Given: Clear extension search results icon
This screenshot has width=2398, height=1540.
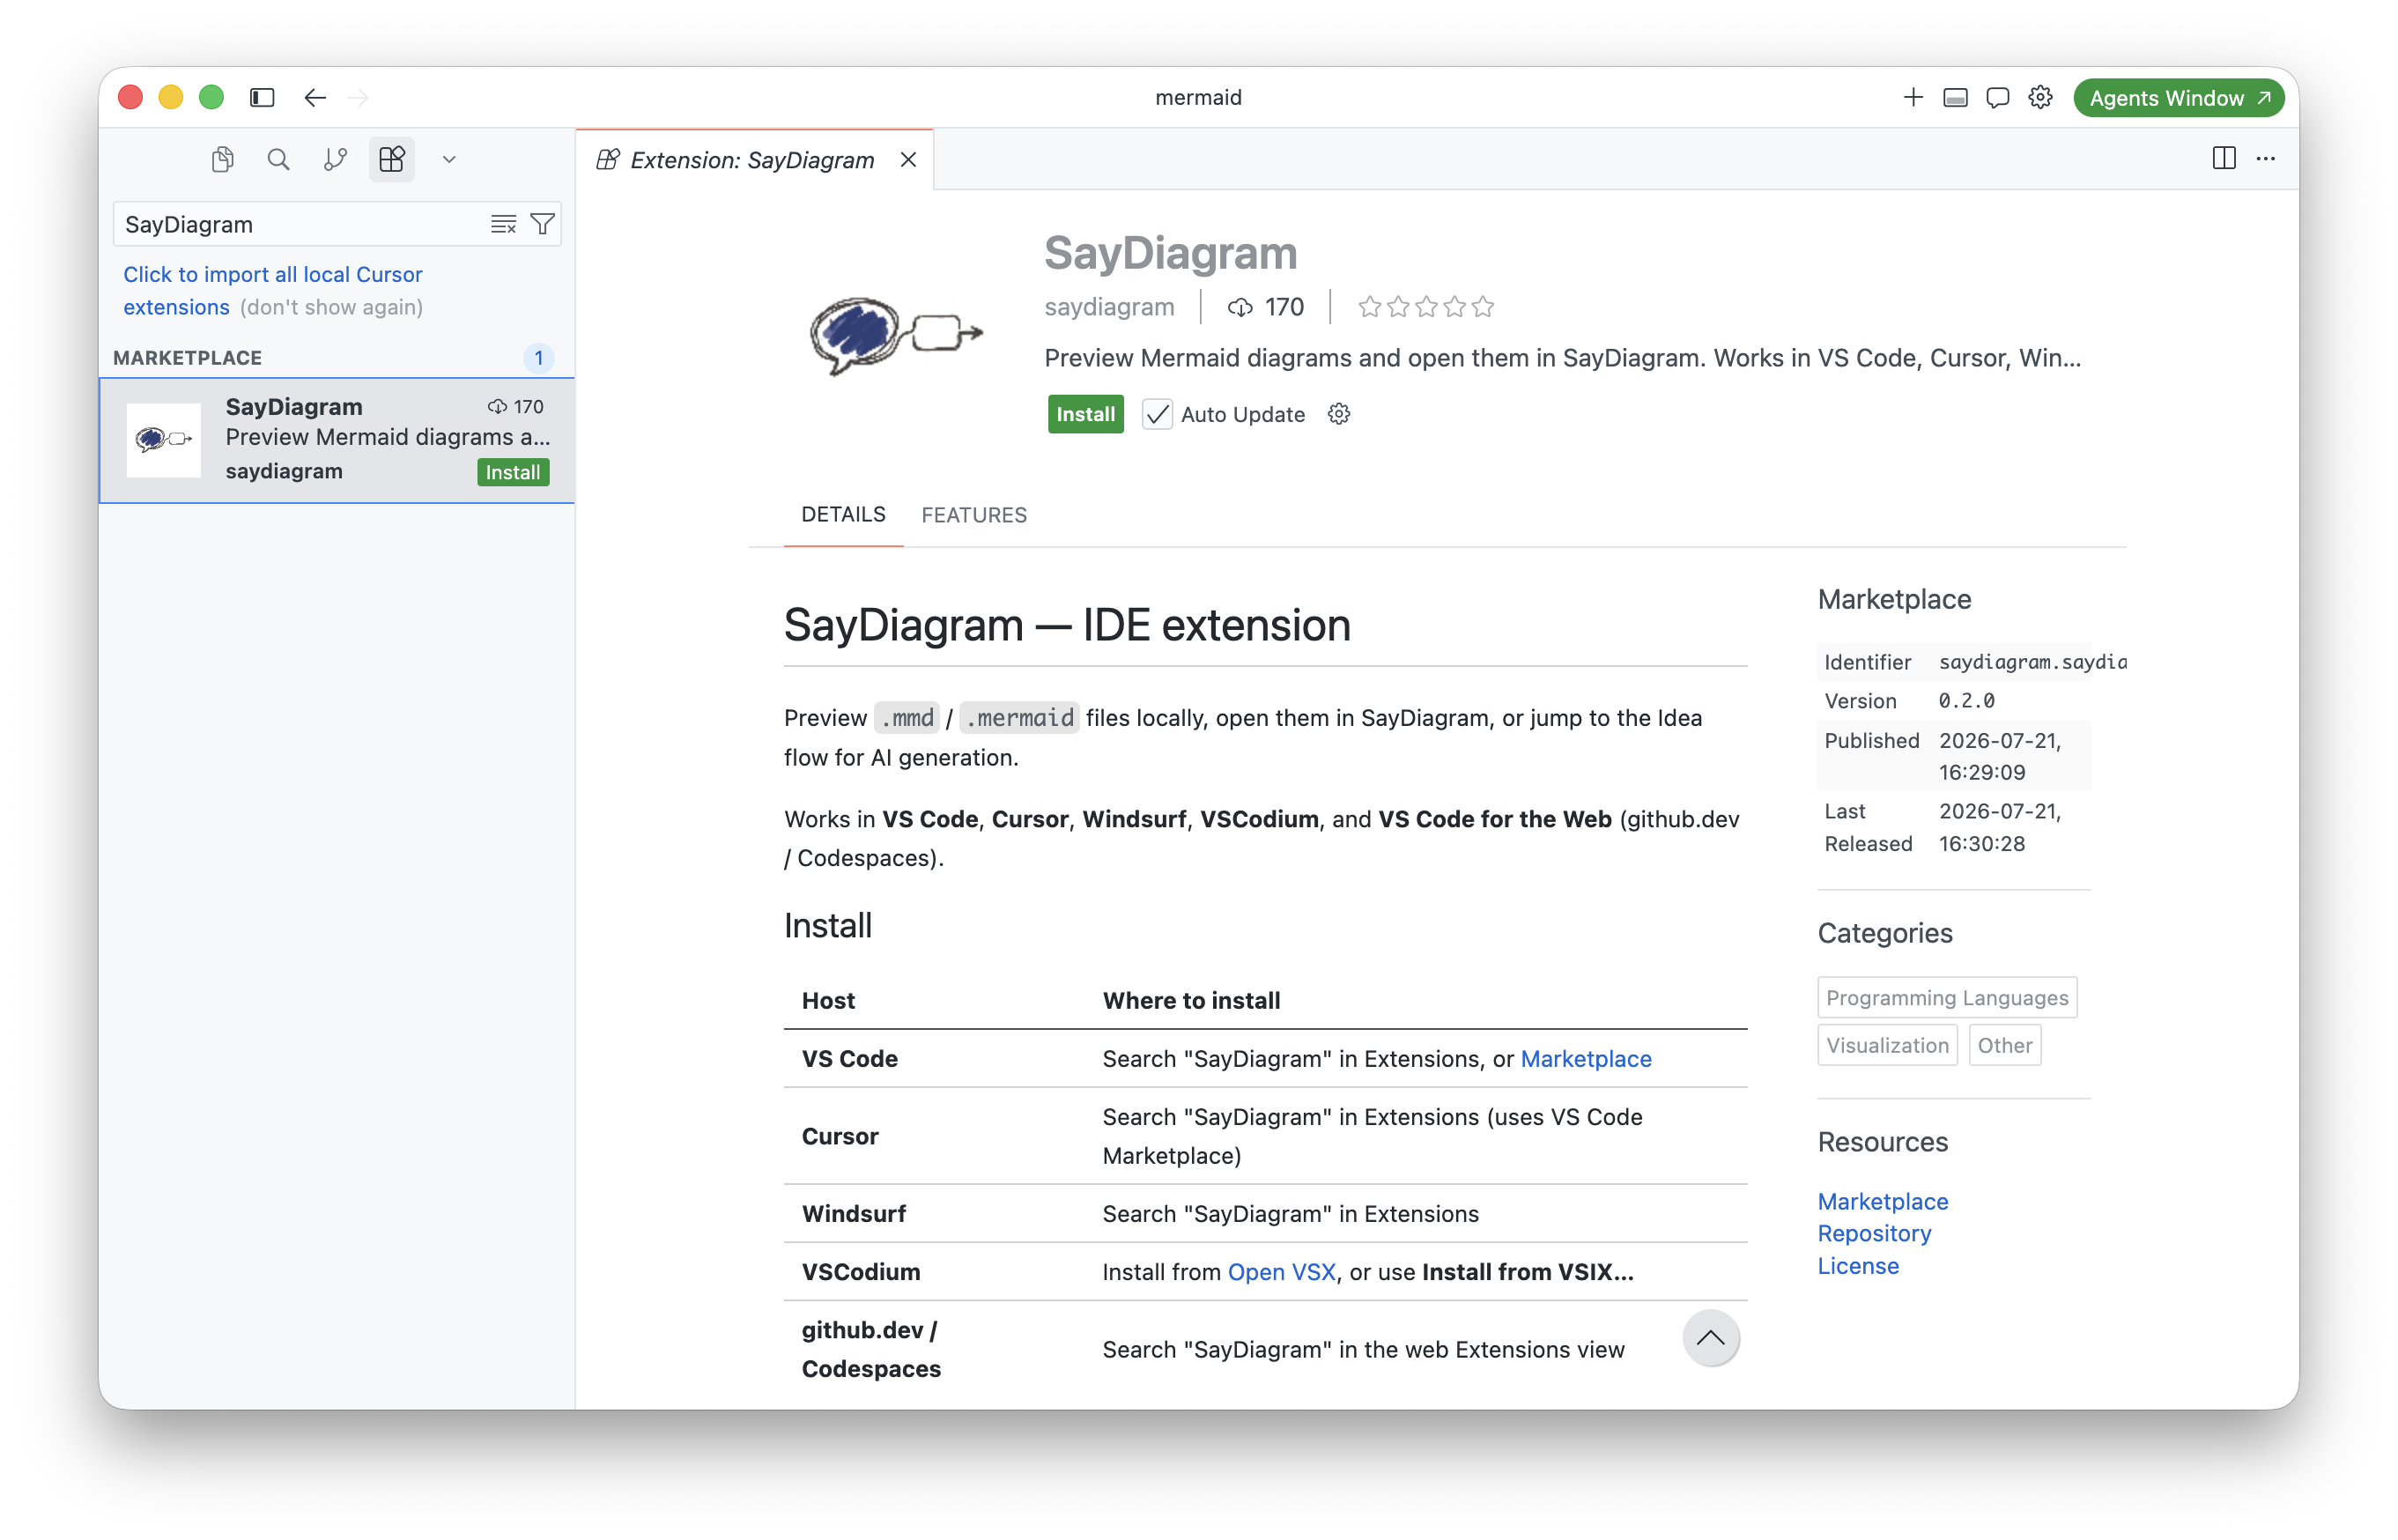Looking at the screenshot, I should pyautogui.click(x=503, y=224).
